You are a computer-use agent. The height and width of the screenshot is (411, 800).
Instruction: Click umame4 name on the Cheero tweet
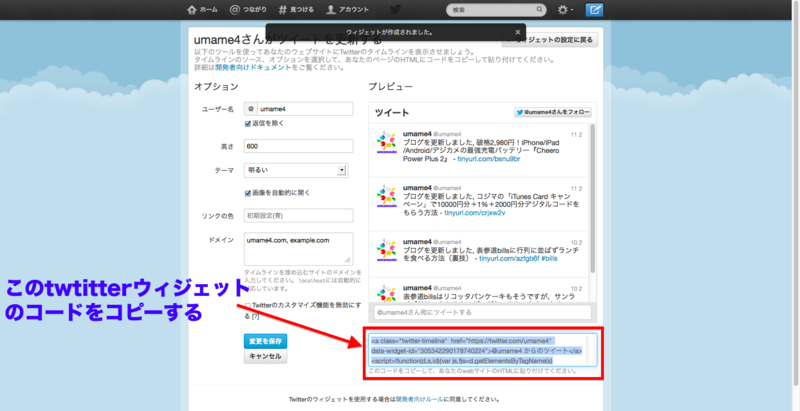[417, 134]
